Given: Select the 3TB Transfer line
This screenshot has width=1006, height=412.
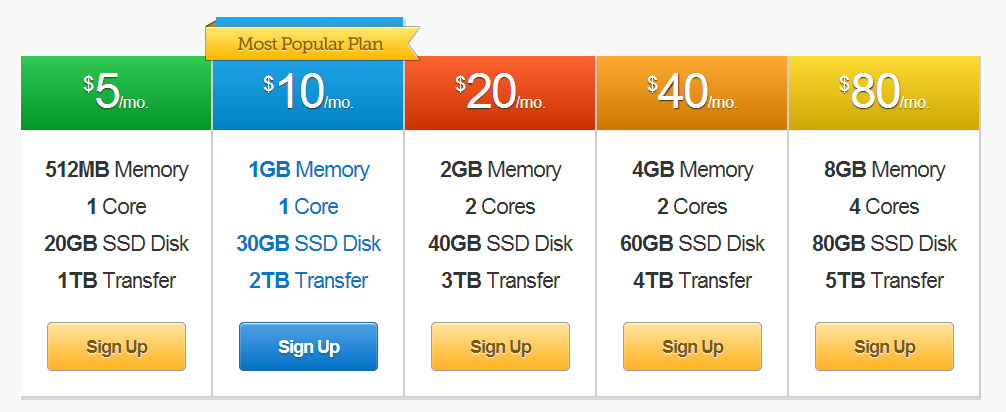Looking at the screenshot, I should [500, 281].
